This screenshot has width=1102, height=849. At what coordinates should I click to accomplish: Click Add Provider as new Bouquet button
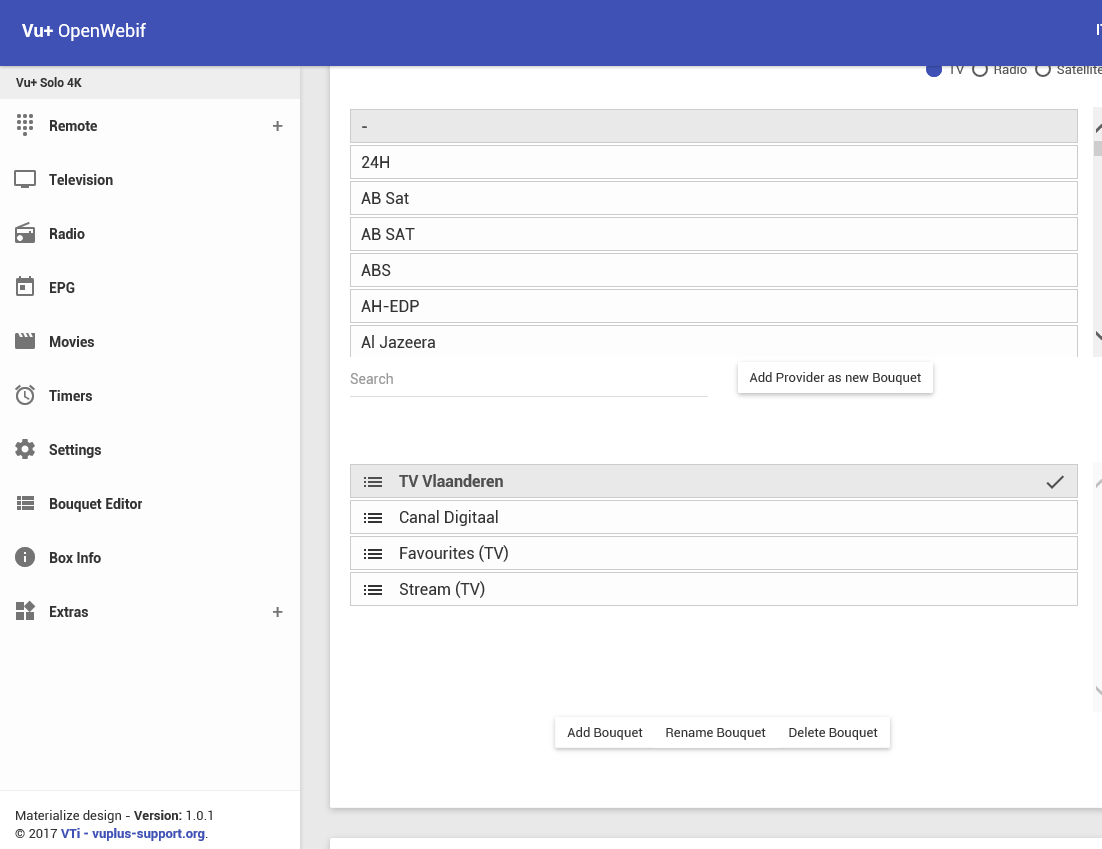835,378
